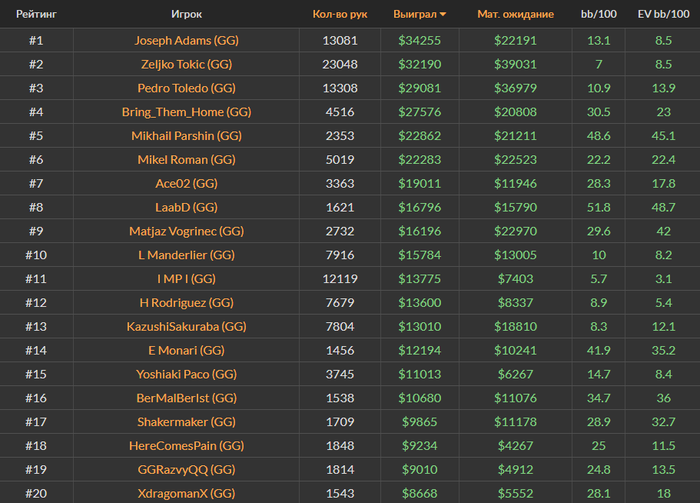Open Joseph Adams (GG) player profile
Viewport: 700px width, 503px height.
pos(187,41)
